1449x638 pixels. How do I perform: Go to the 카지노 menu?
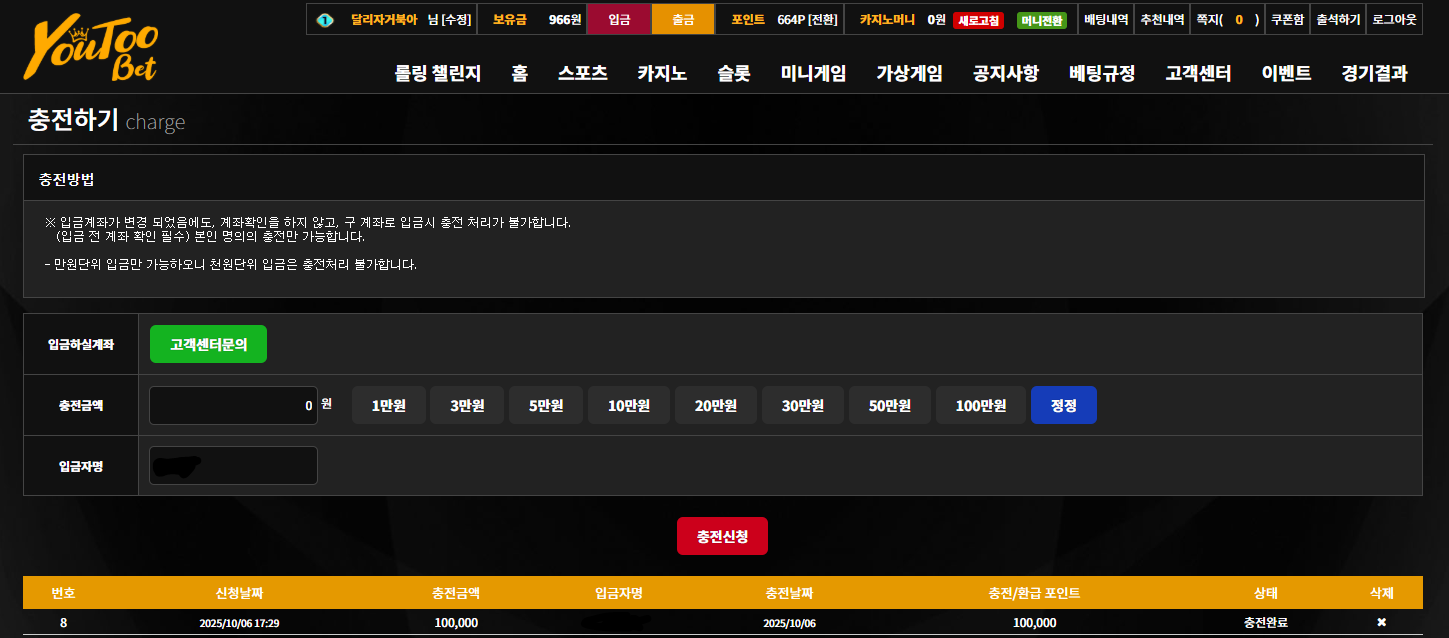[662, 73]
